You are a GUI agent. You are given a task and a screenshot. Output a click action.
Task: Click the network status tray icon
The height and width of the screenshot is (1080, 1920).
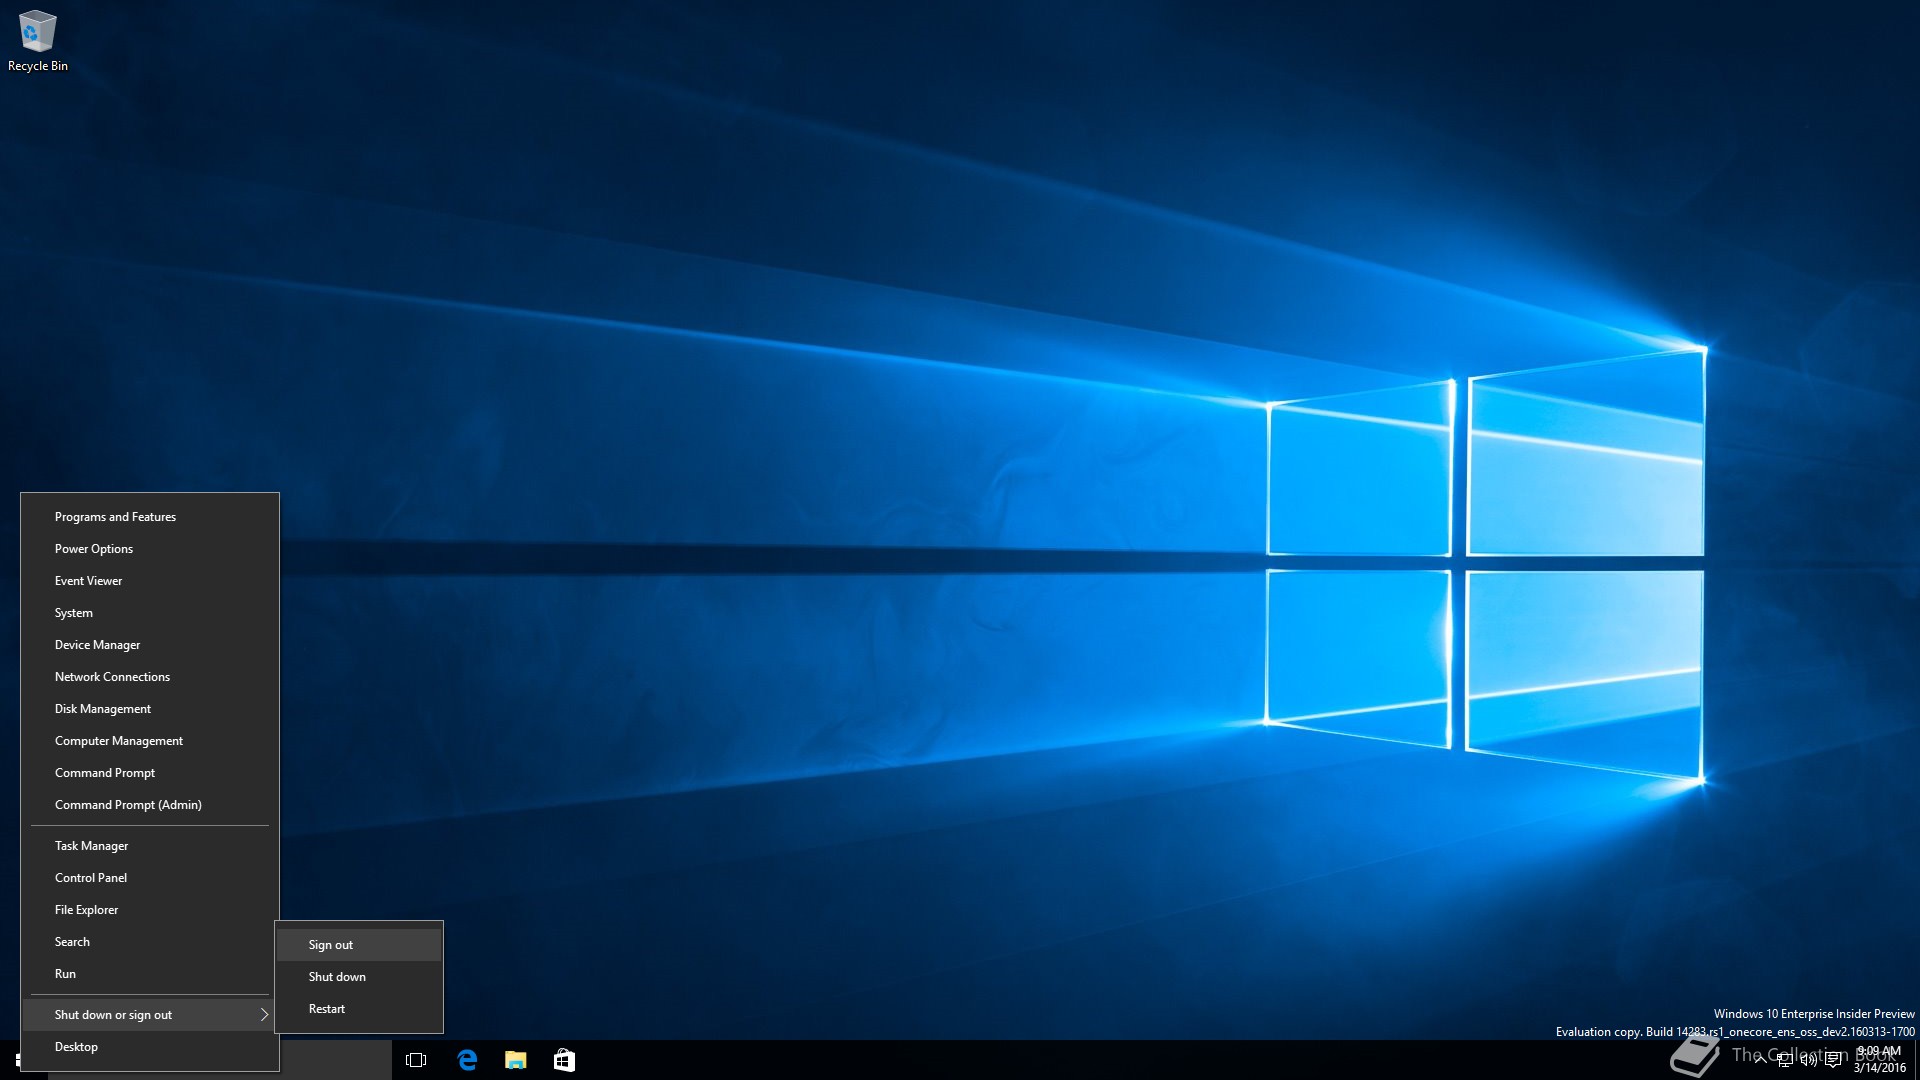[x=1784, y=1060]
